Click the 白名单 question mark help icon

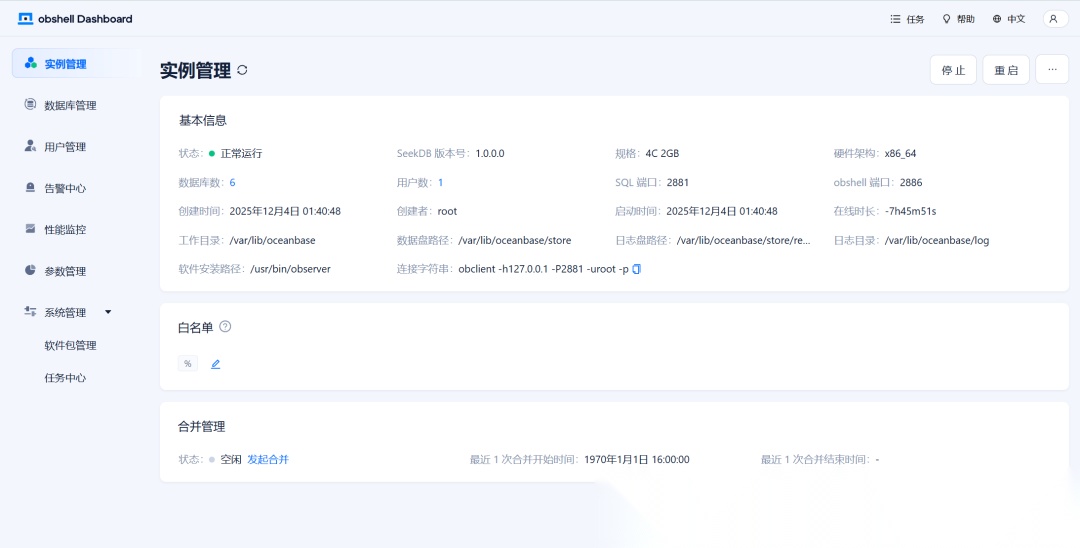tap(225, 327)
